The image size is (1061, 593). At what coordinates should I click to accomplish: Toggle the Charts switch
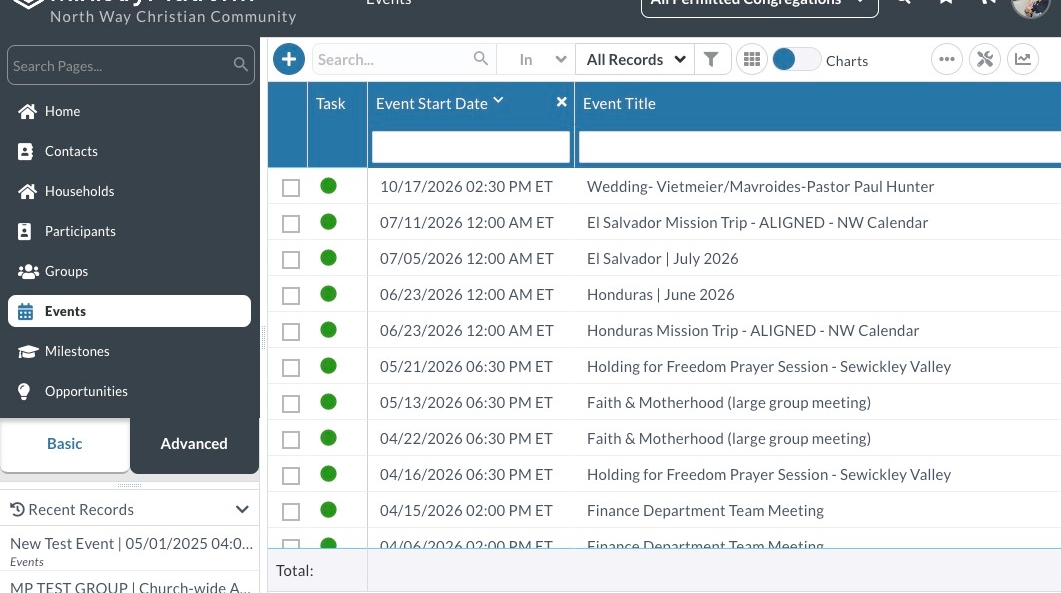click(x=796, y=60)
